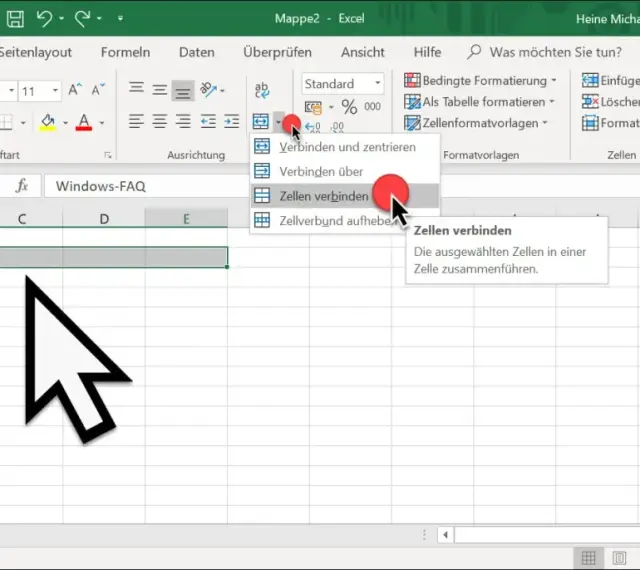This screenshot has width=640, height=570.
Task: Redo the last undone action
Action: [82, 18]
